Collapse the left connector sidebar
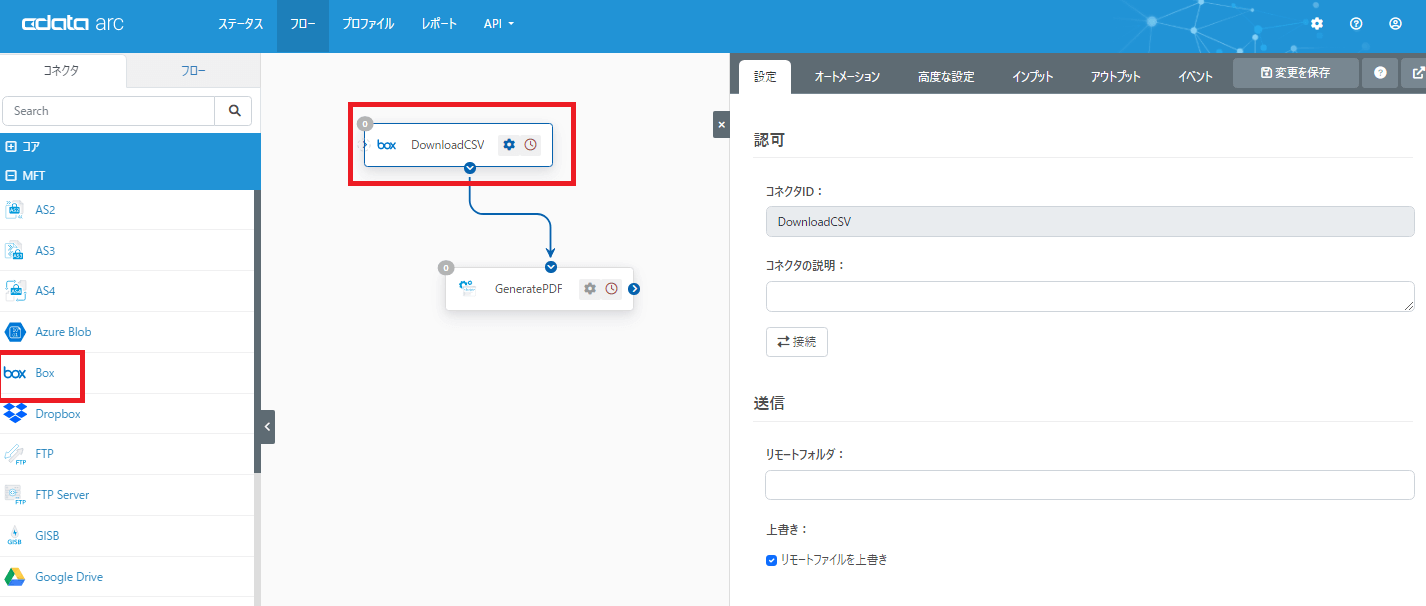The width and height of the screenshot is (1426, 606). (267, 427)
